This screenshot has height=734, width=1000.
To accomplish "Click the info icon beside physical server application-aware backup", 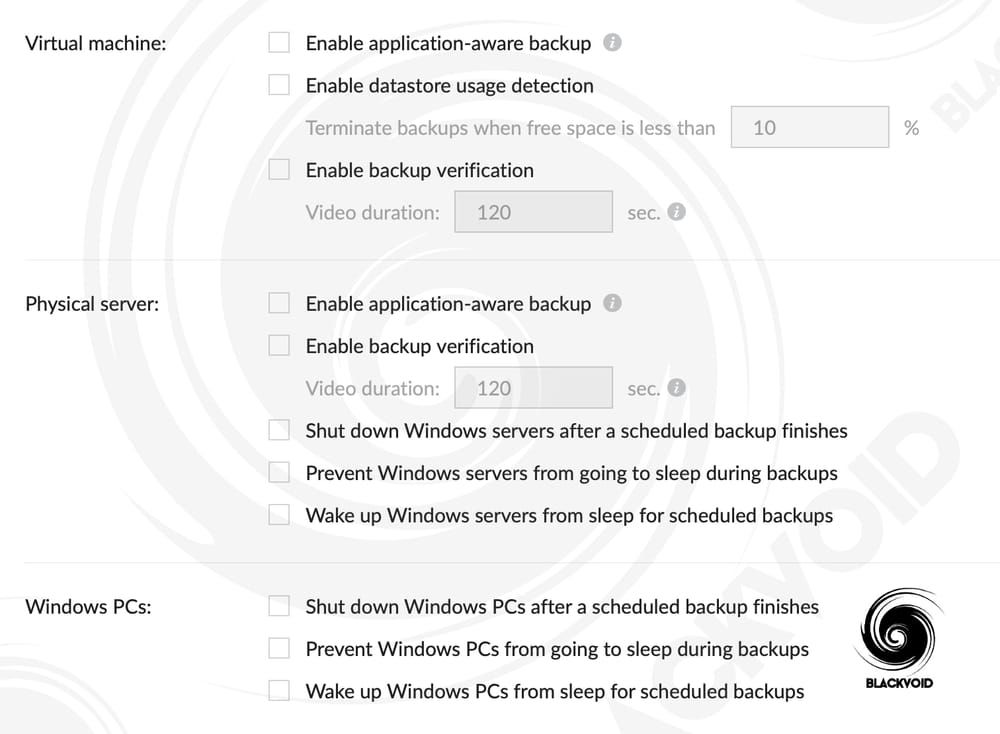I will coord(613,303).
